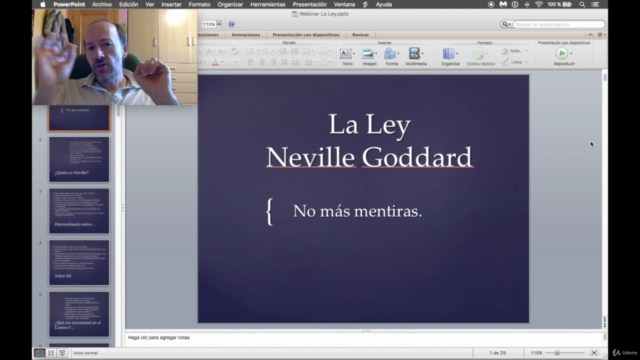Click the center text alignment icon

pyautogui.click(x=262, y=62)
